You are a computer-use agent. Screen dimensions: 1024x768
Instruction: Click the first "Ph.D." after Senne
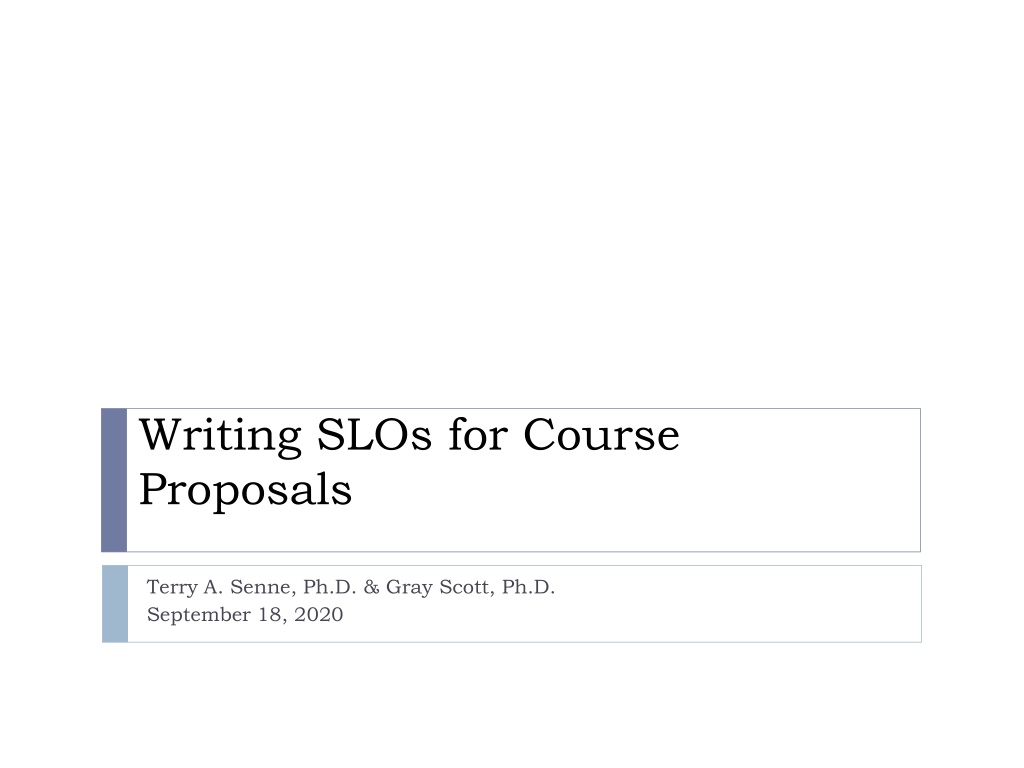pyautogui.click(x=330, y=587)
